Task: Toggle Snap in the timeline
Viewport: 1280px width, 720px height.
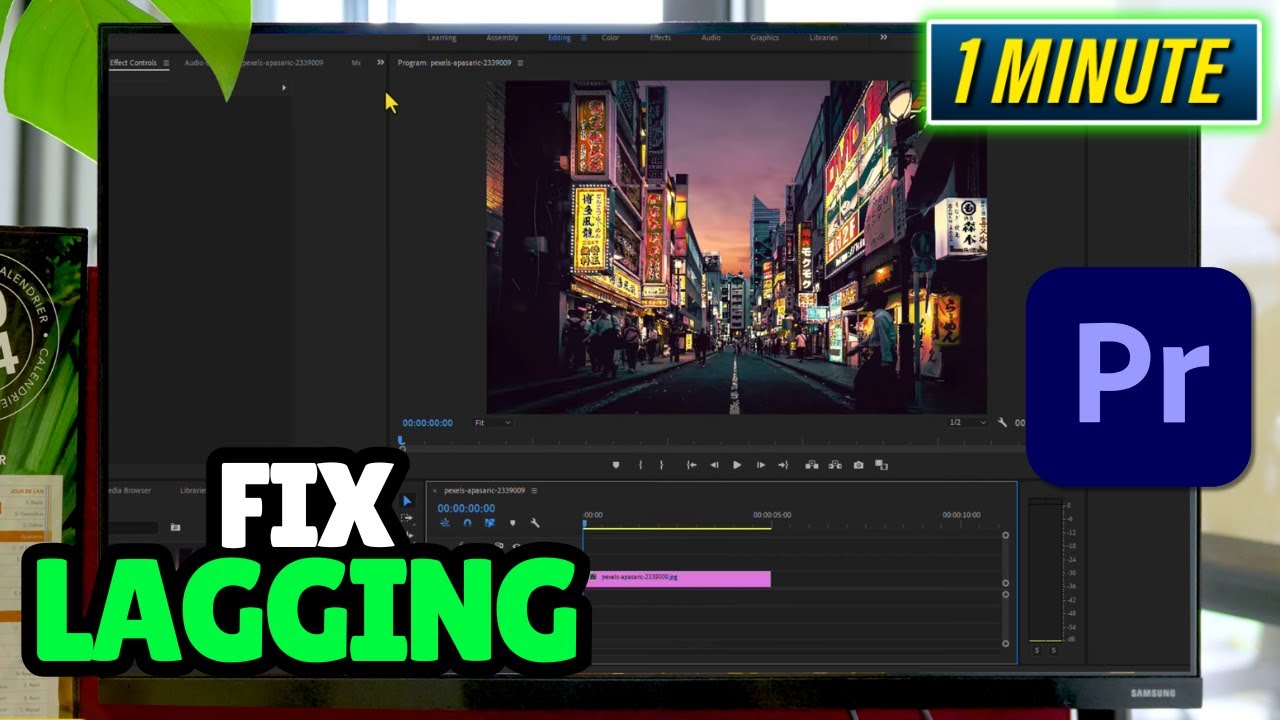Action: tap(466, 523)
